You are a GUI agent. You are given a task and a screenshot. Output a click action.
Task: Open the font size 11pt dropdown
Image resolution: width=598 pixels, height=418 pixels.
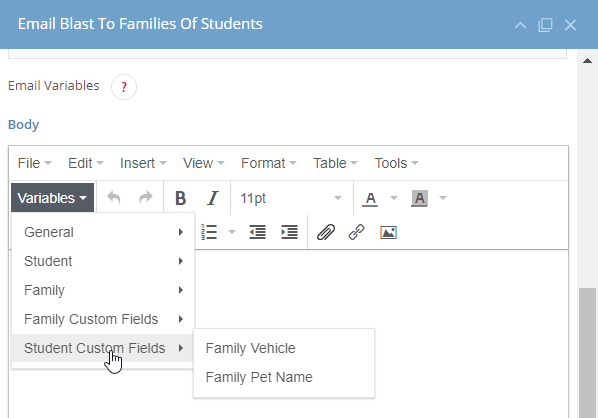coord(291,198)
